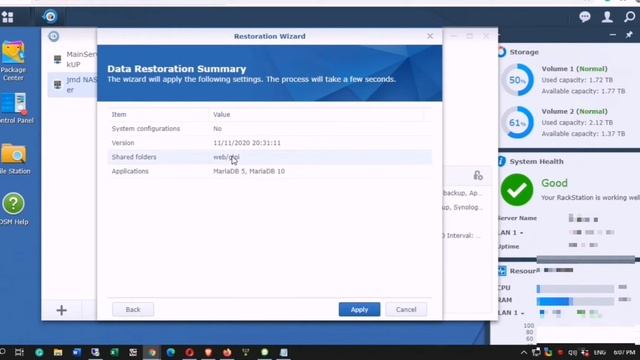
Task: Open Control Panel desktop shortcut
Action: [16, 108]
